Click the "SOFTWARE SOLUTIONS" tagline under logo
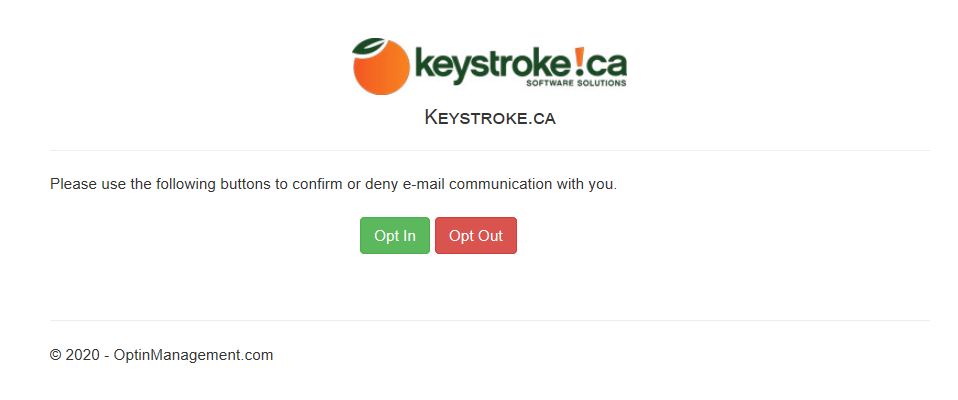This screenshot has width=958, height=400. pos(576,82)
